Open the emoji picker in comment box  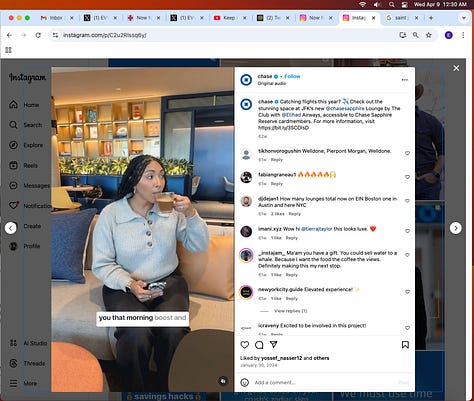pyautogui.click(x=245, y=382)
